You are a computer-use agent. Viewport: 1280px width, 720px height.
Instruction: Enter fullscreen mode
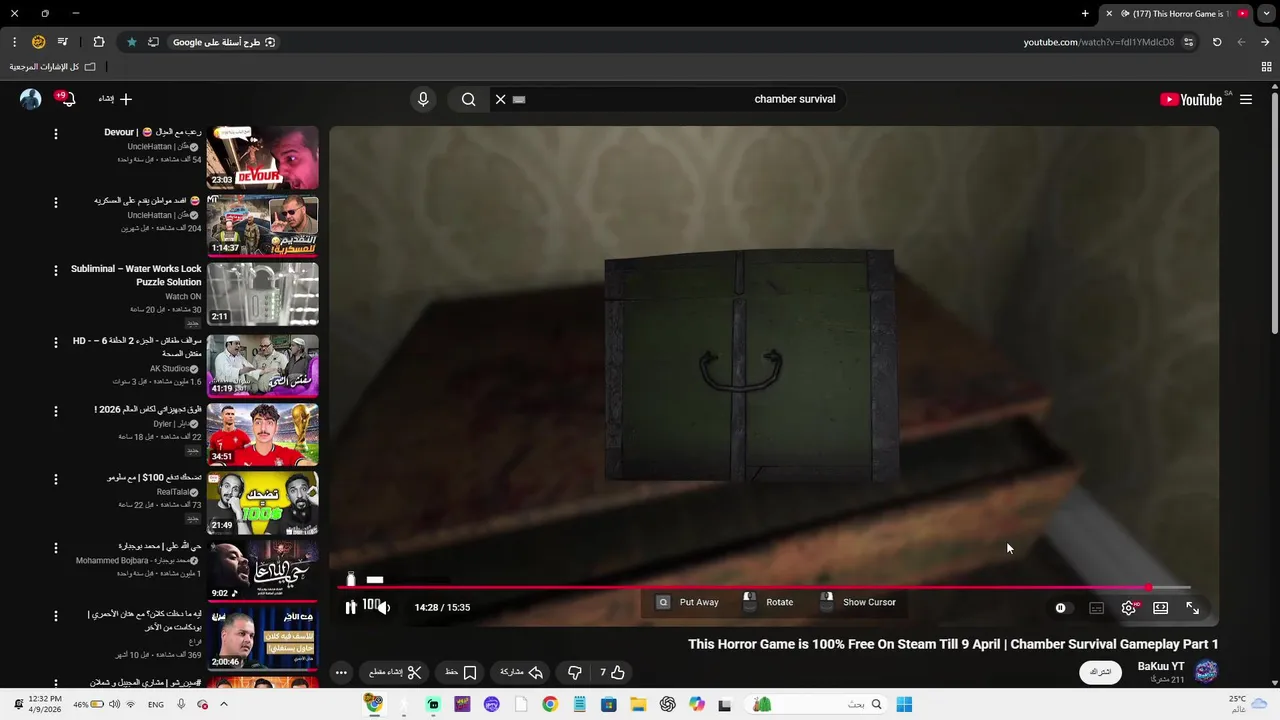pos(1192,608)
